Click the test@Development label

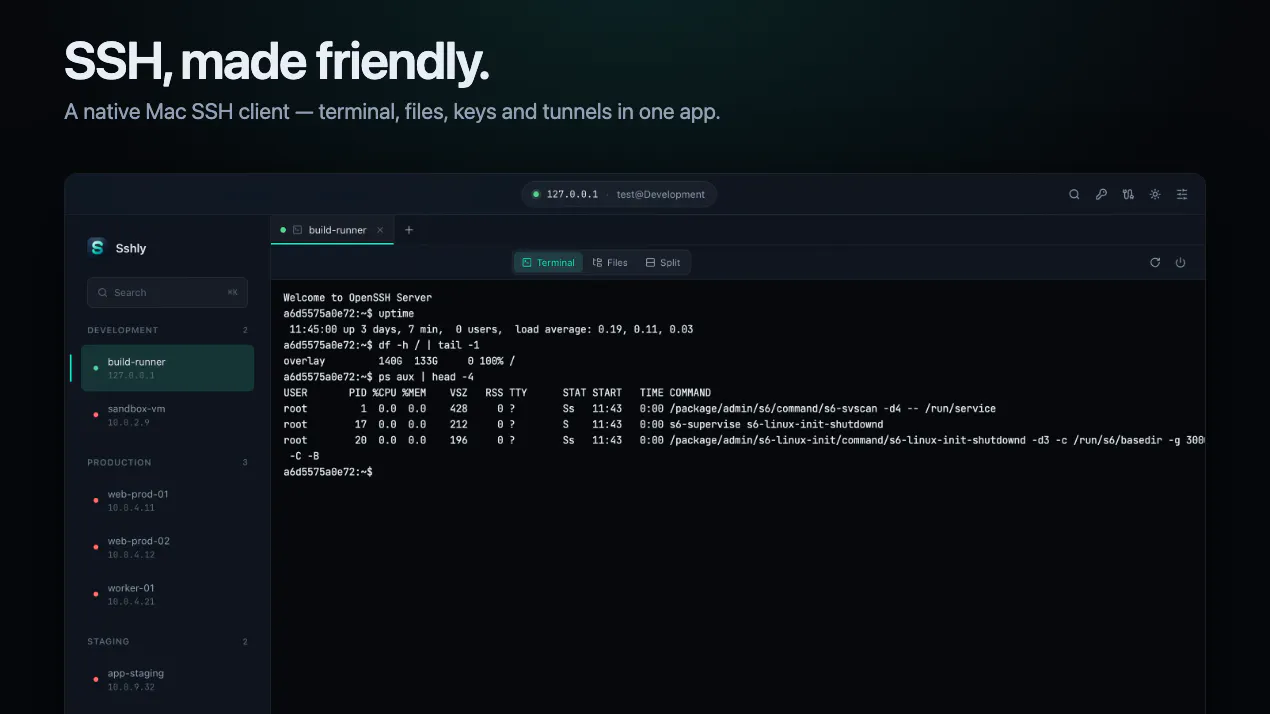click(x=661, y=194)
